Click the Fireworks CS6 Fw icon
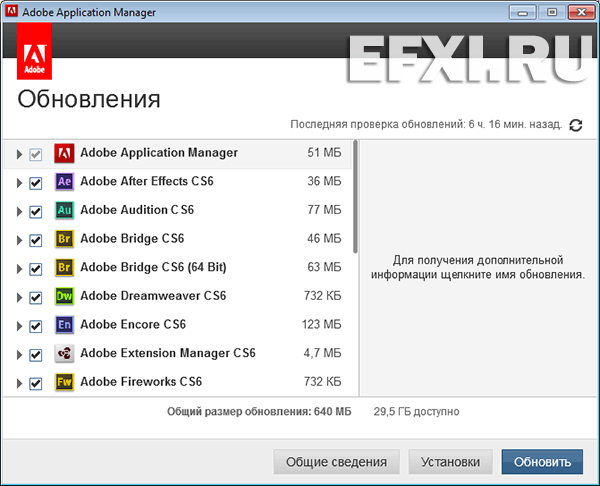 [x=64, y=382]
